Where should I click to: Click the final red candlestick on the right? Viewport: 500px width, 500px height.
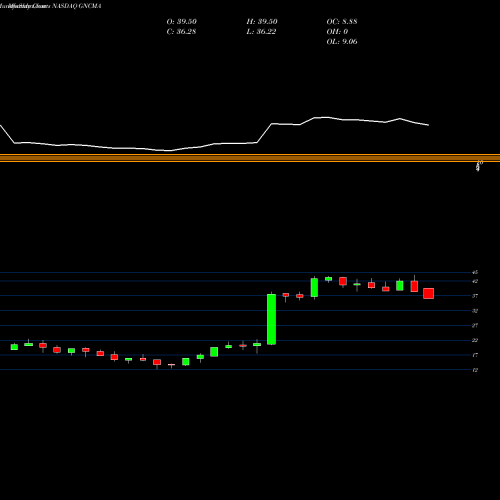(x=428, y=293)
